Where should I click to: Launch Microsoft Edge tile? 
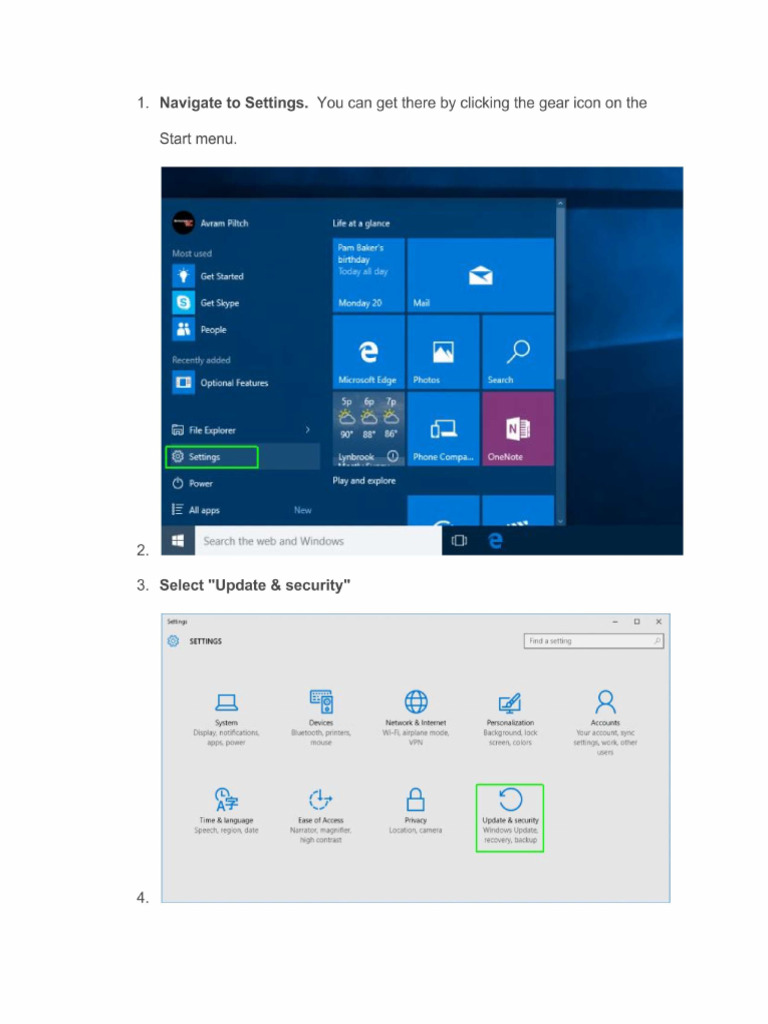click(x=368, y=352)
